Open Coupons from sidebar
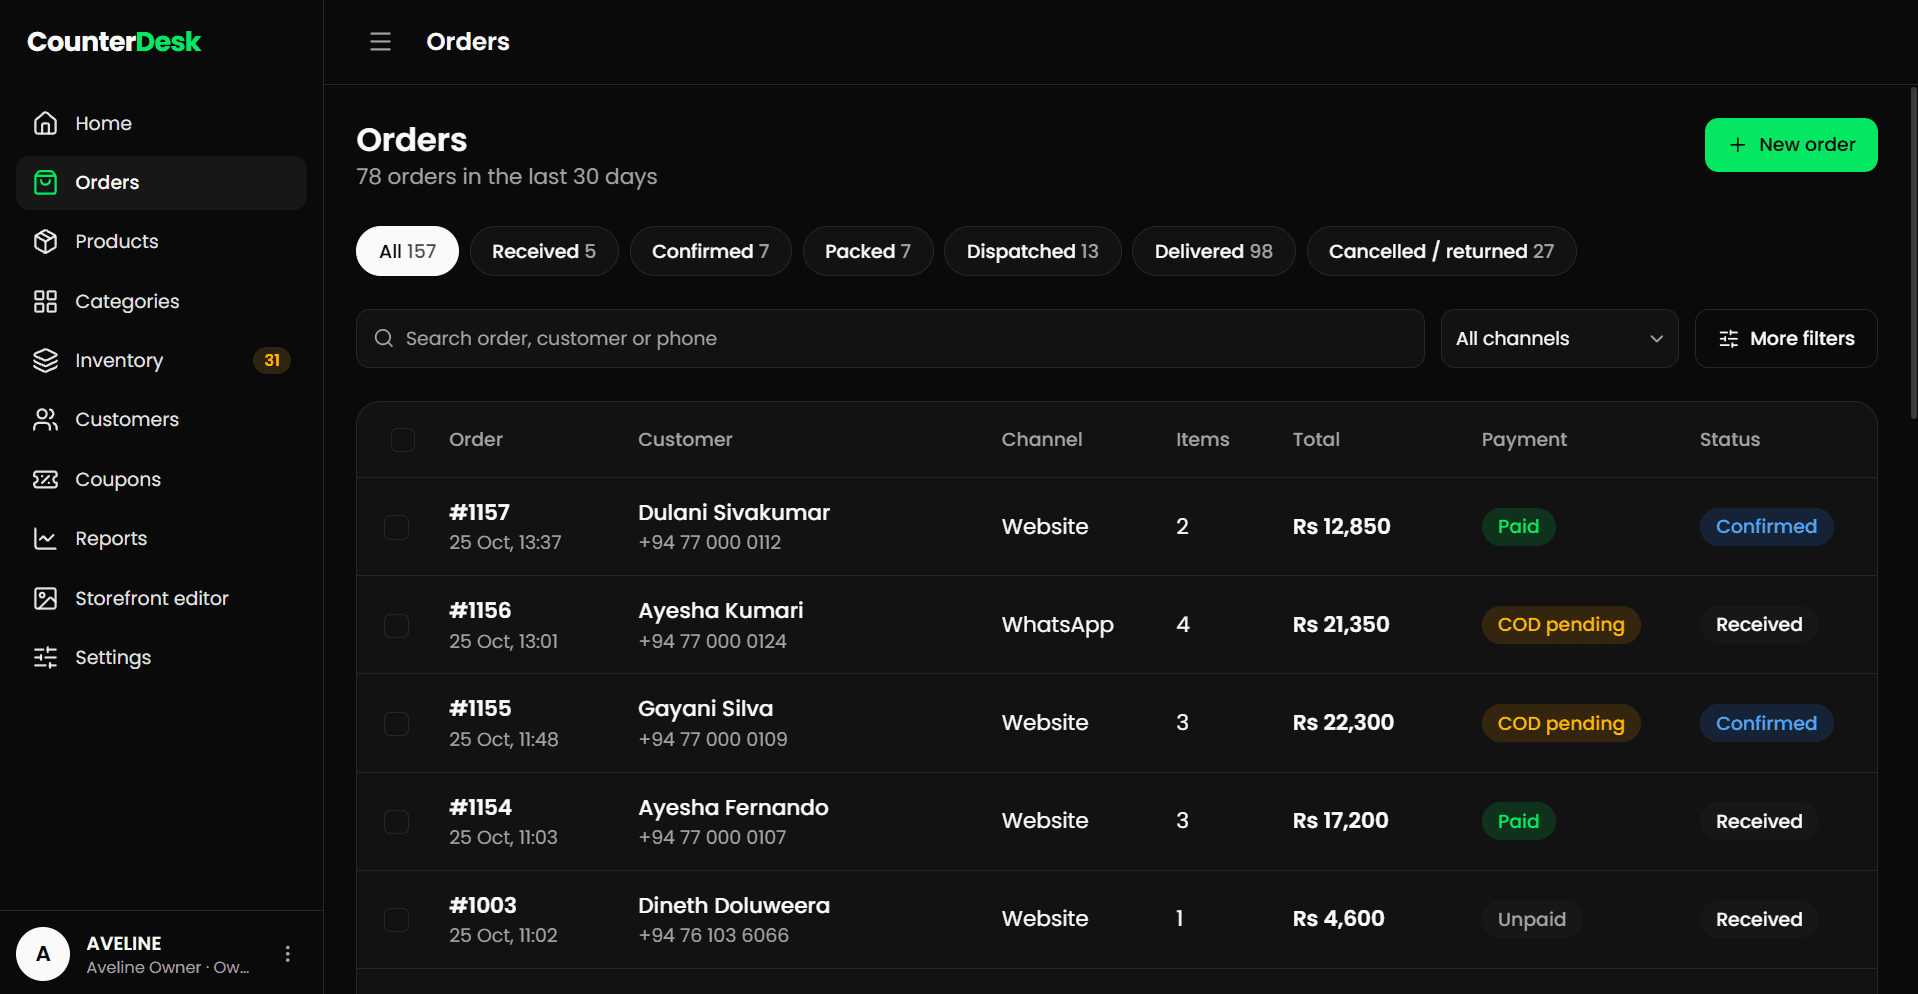Viewport: 1918px width, 994px height. coord(161,479)
